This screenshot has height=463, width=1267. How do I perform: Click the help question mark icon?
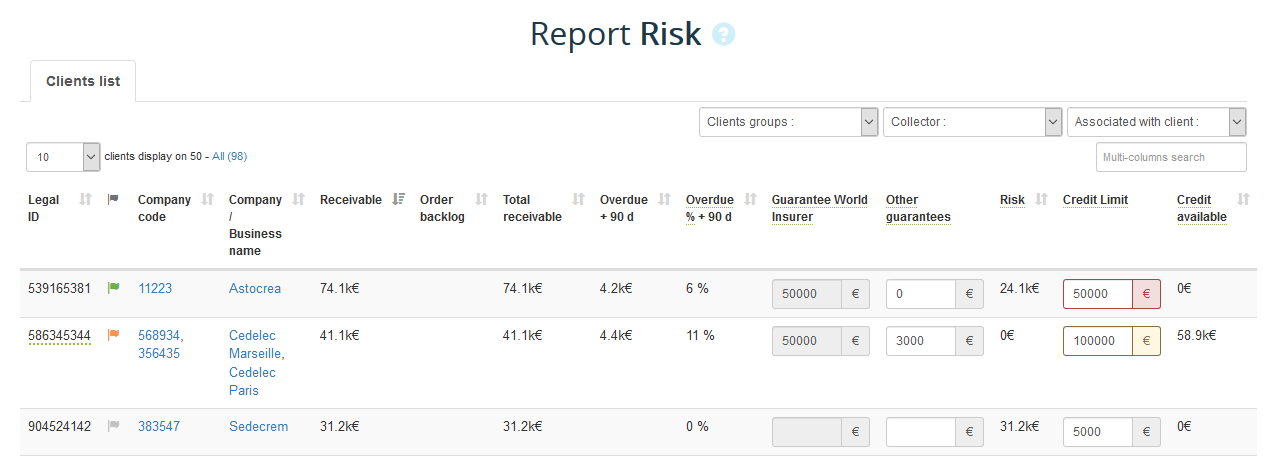coord(723,35)
